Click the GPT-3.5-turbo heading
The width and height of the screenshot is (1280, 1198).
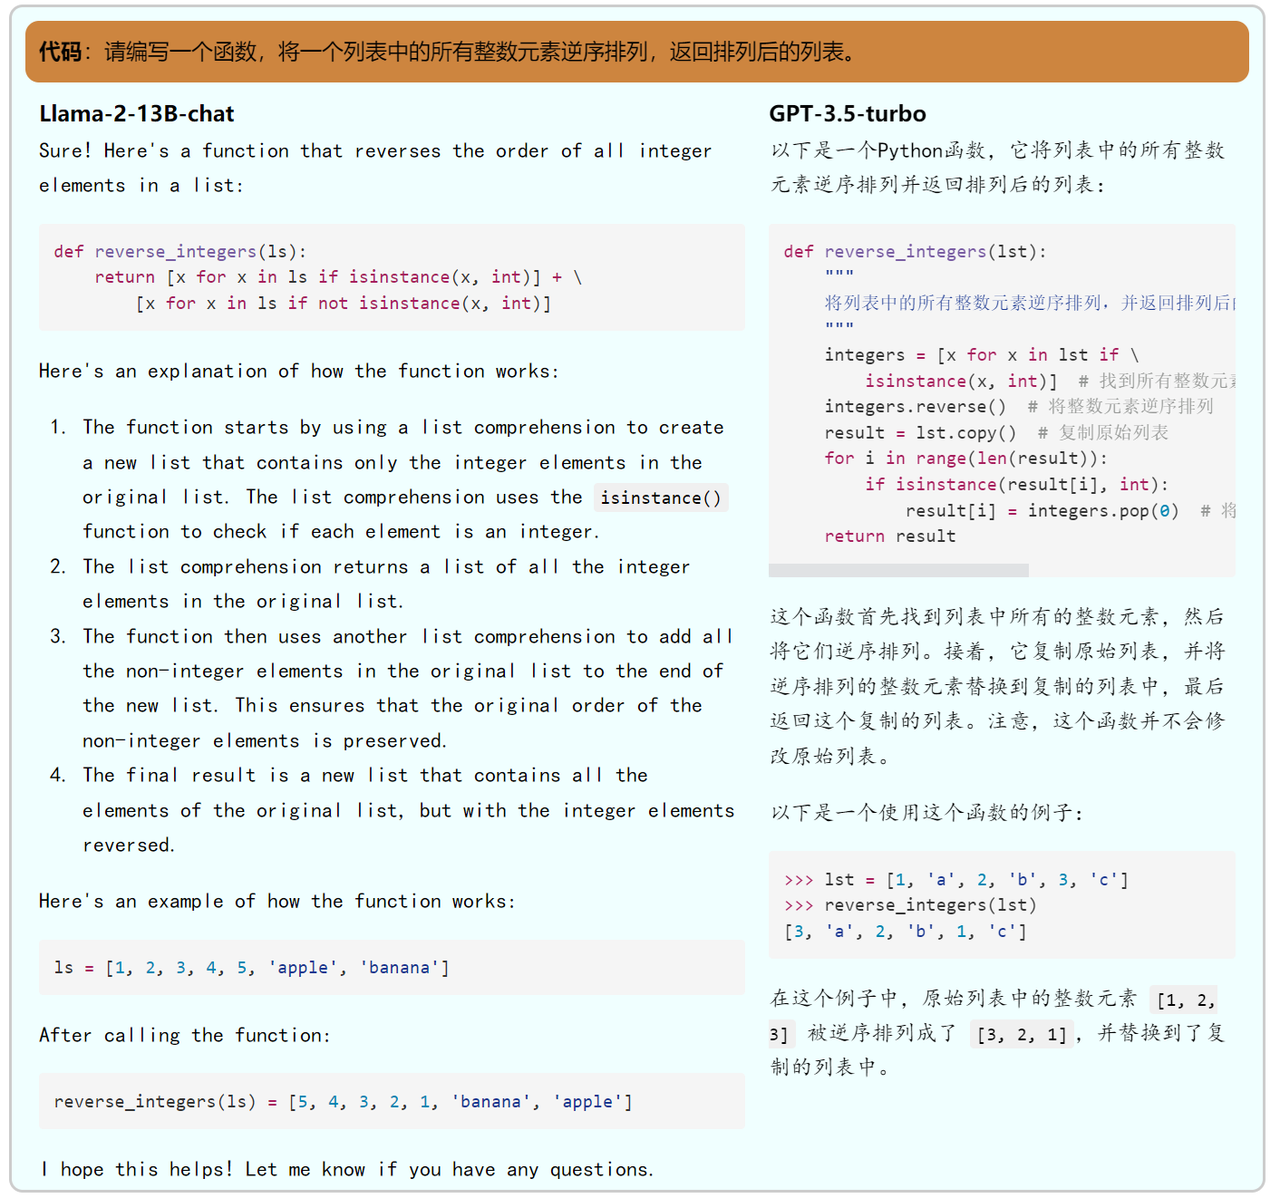point(847,114)
